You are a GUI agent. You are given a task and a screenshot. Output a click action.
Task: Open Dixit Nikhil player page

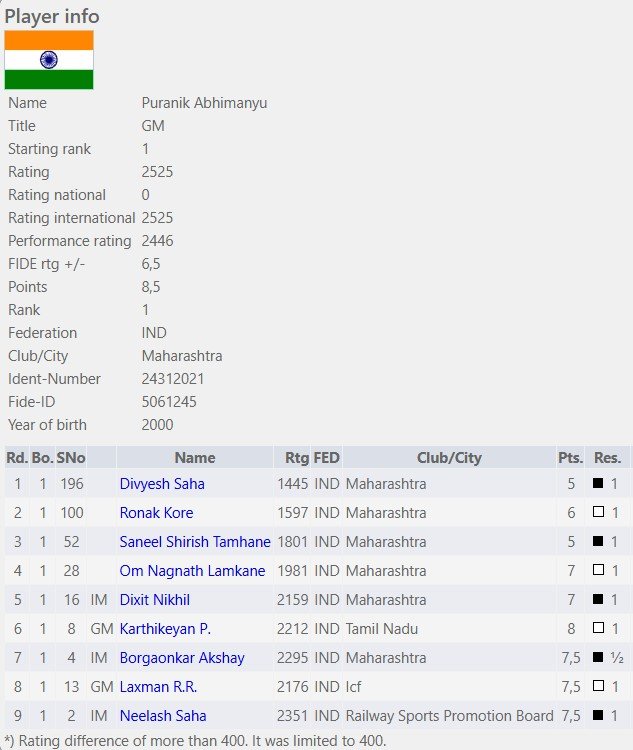point(155,599)
